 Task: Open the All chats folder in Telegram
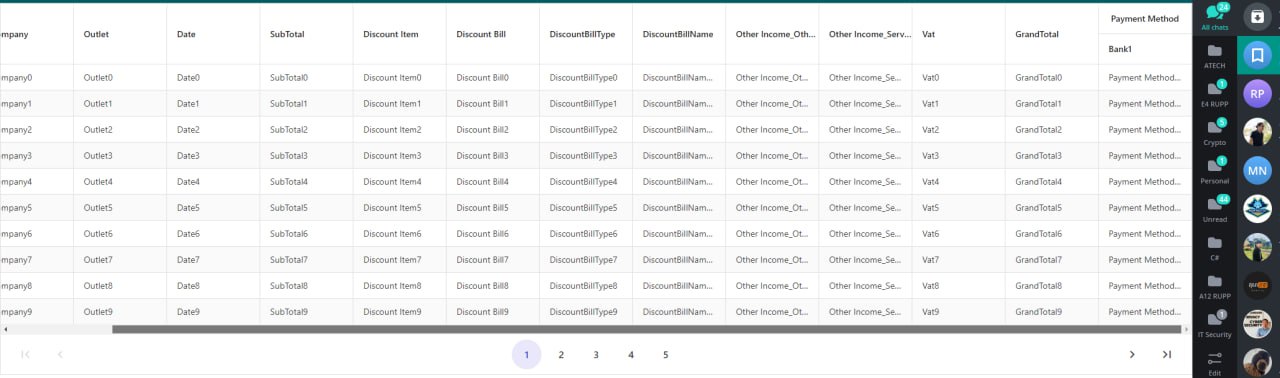tap(1214, 18)
